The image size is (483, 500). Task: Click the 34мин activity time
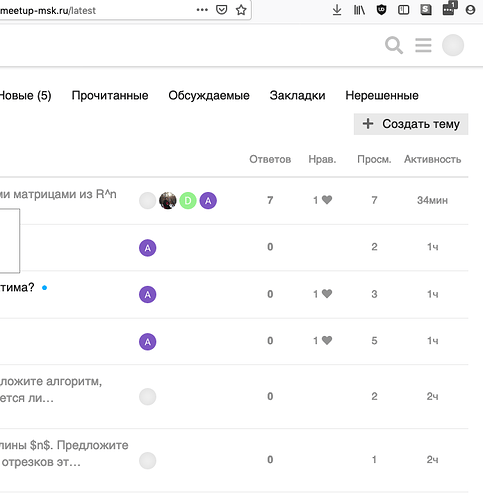pyautogui.click(x=432, y=200)
